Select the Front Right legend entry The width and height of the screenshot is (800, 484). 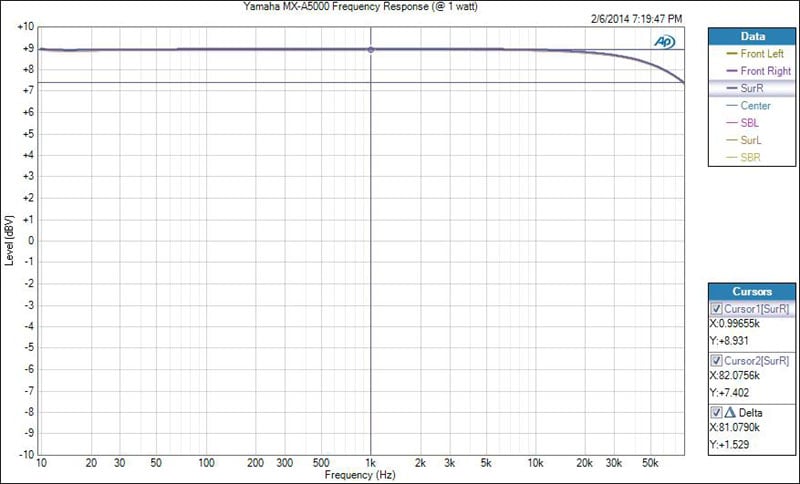[x=764, y=71]
